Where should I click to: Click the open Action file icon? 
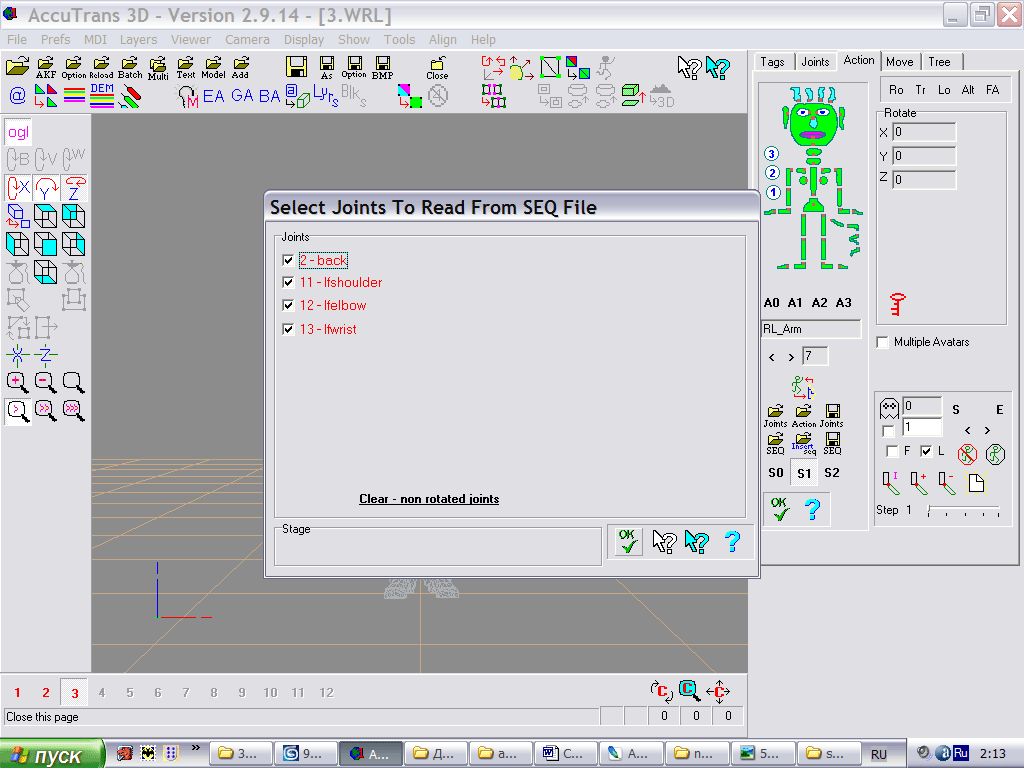click(804, 416)
